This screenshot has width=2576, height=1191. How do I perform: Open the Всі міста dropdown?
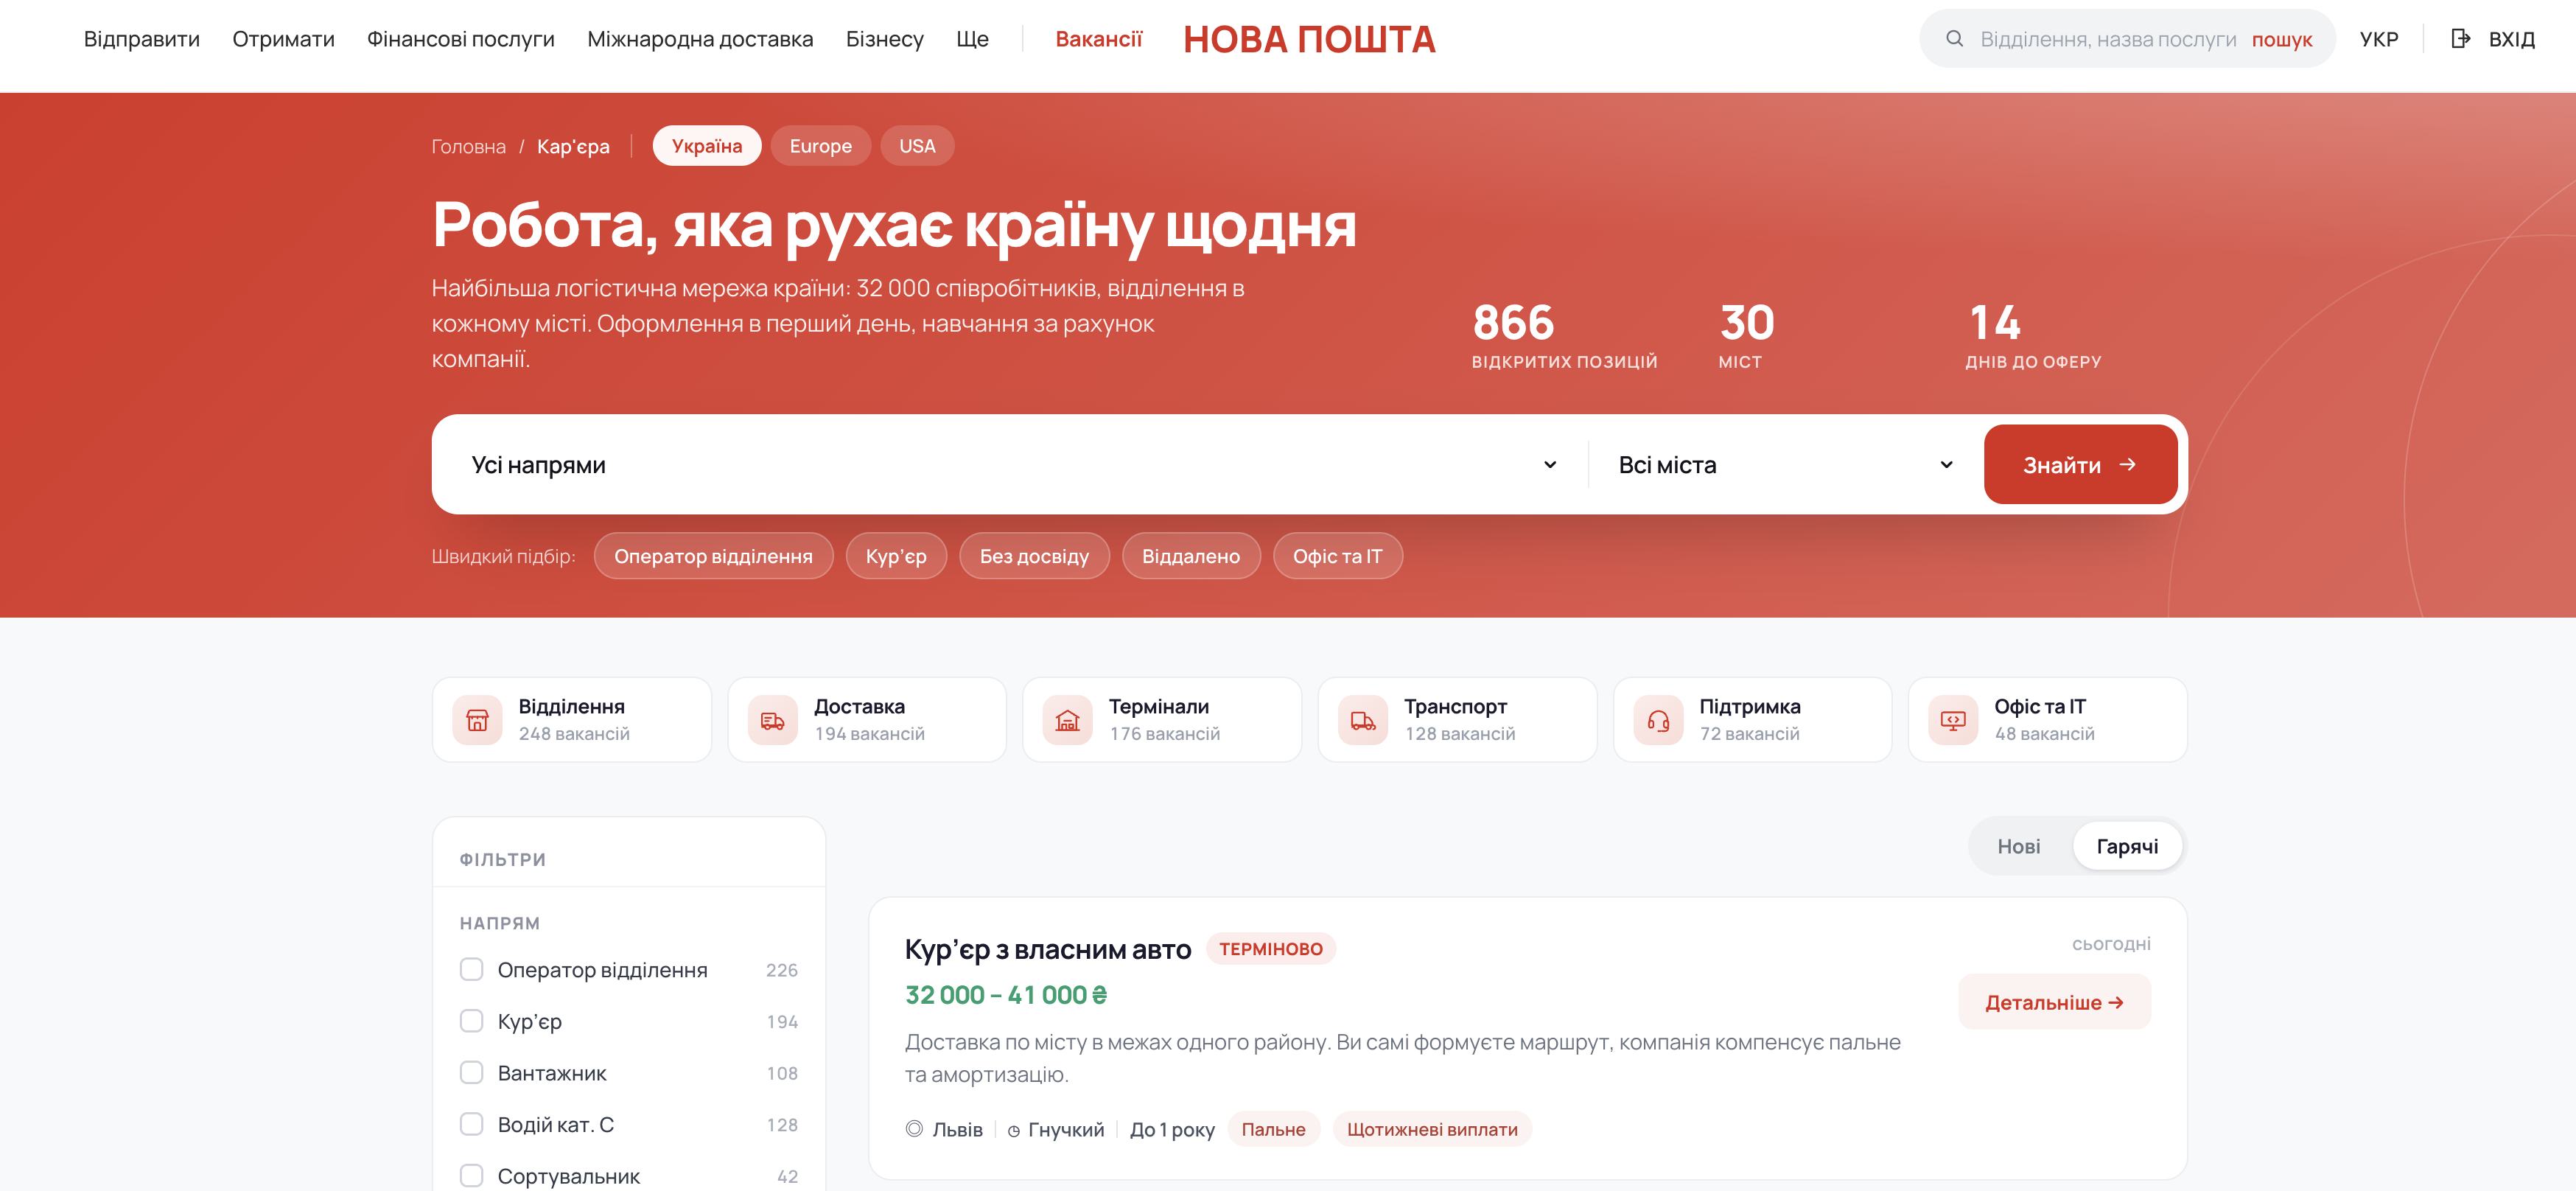tap(1785, 464)
